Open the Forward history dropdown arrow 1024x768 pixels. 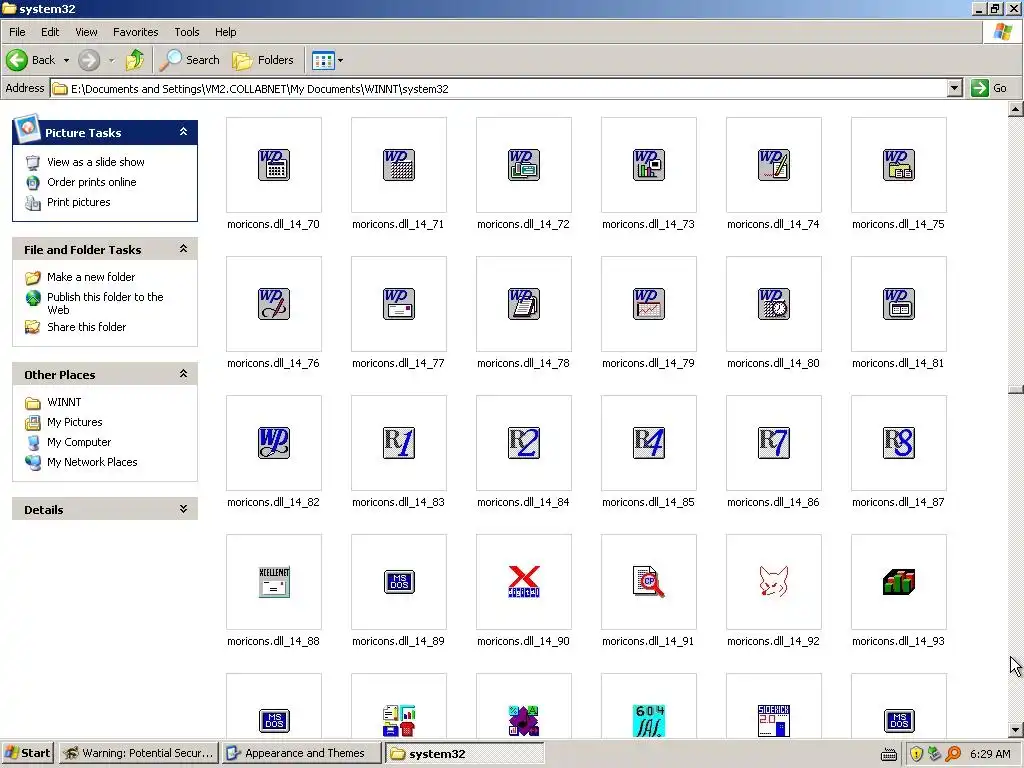tap(111, 61)
